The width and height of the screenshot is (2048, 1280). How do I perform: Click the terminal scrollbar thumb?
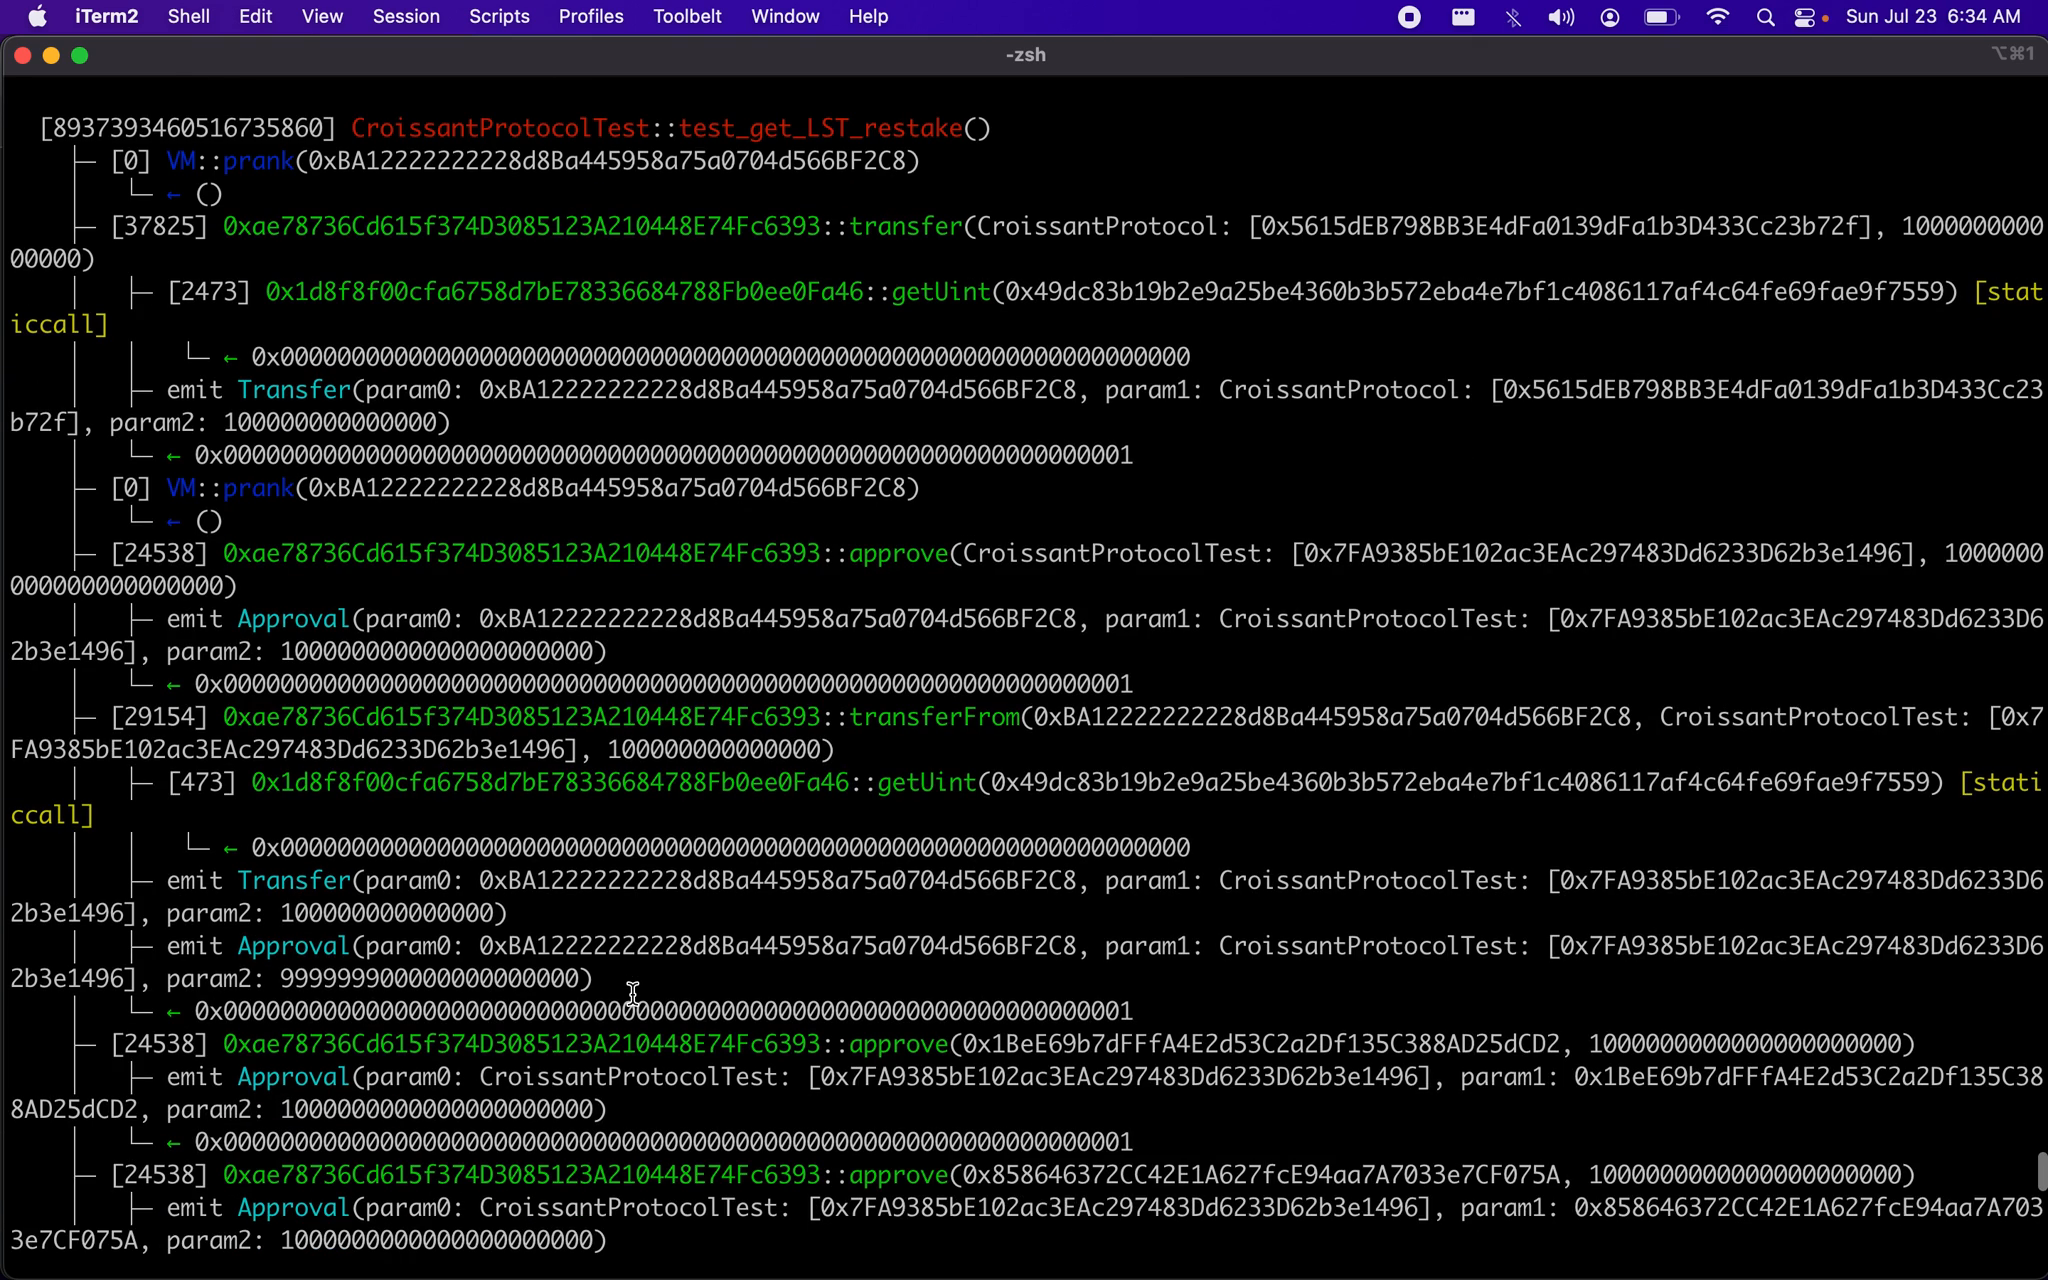pyautogui.click(x=2041, y=1171)
